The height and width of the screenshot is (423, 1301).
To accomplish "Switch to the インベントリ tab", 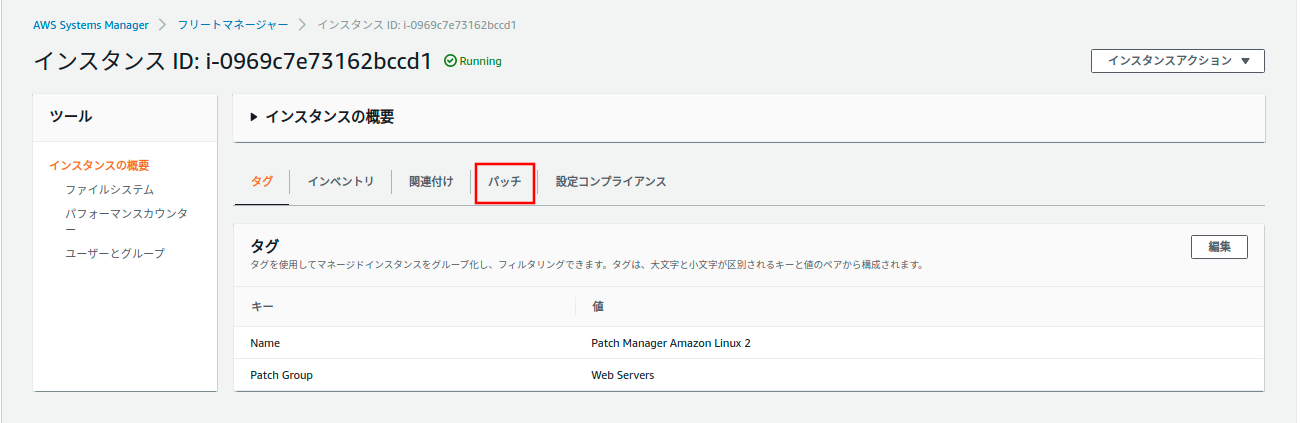I will [x=340, y=182].
